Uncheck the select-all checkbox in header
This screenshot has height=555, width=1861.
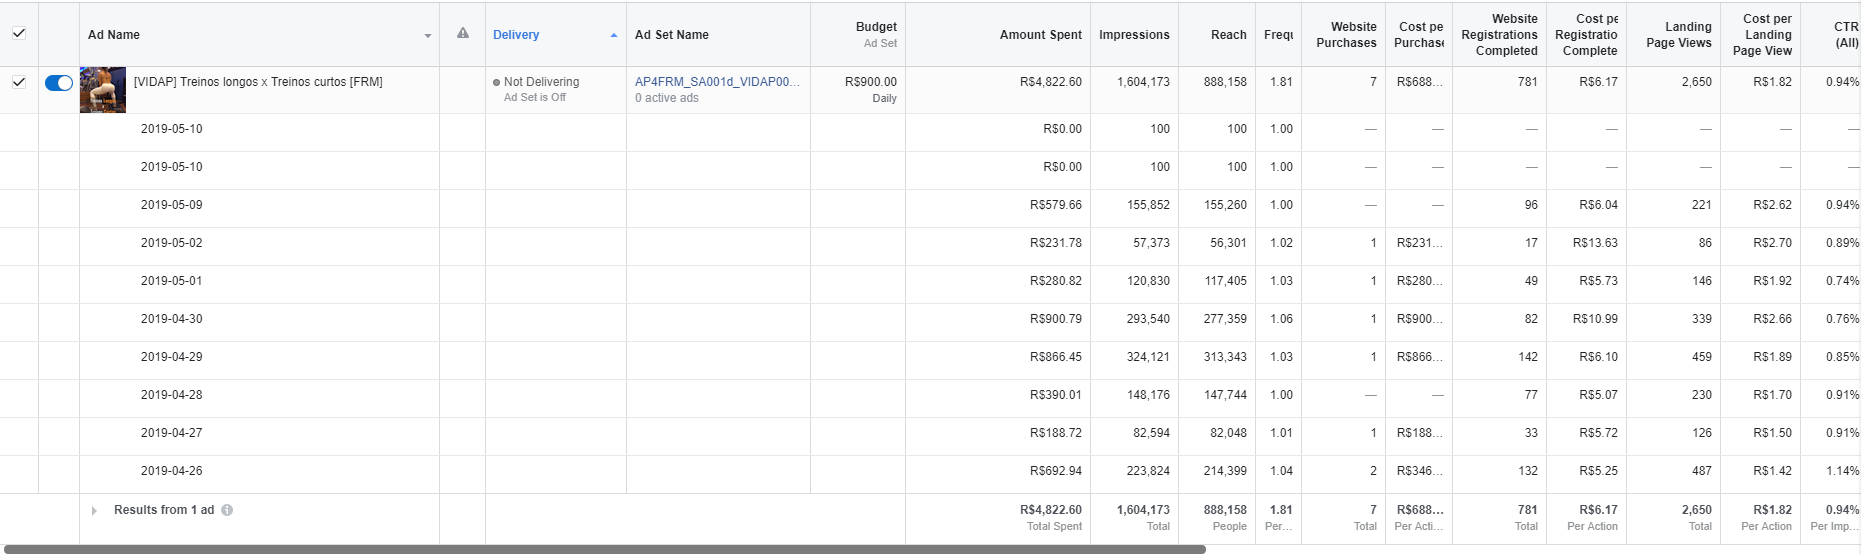pos(19,34)
